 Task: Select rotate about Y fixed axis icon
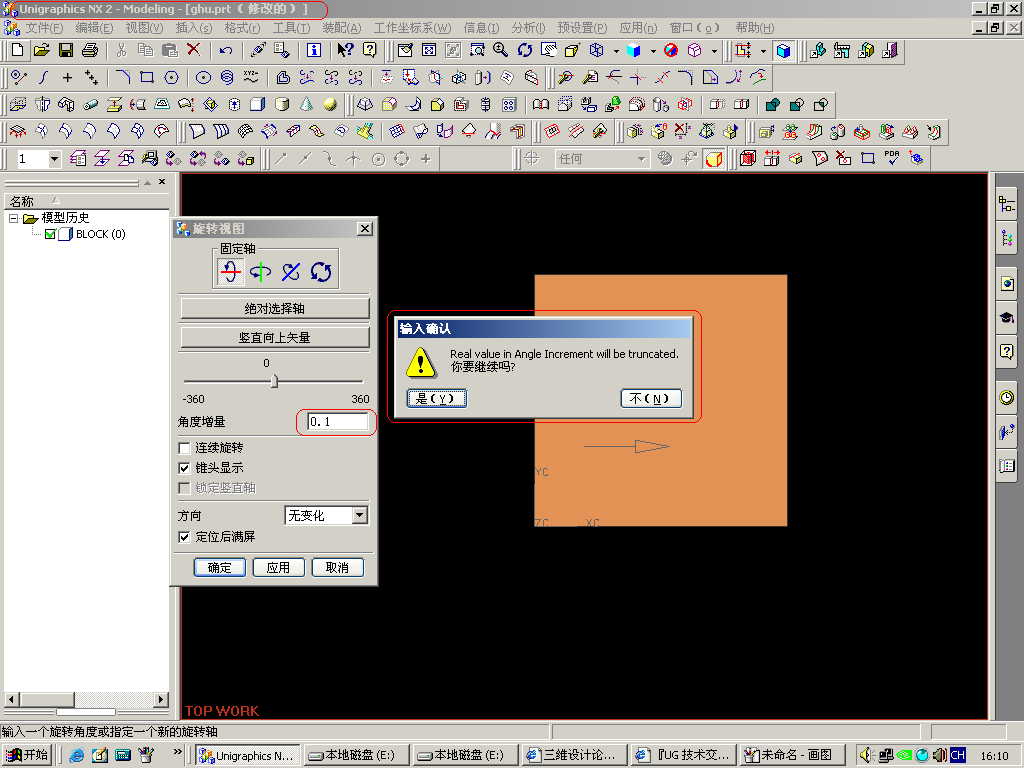click(x=261, y=271)
